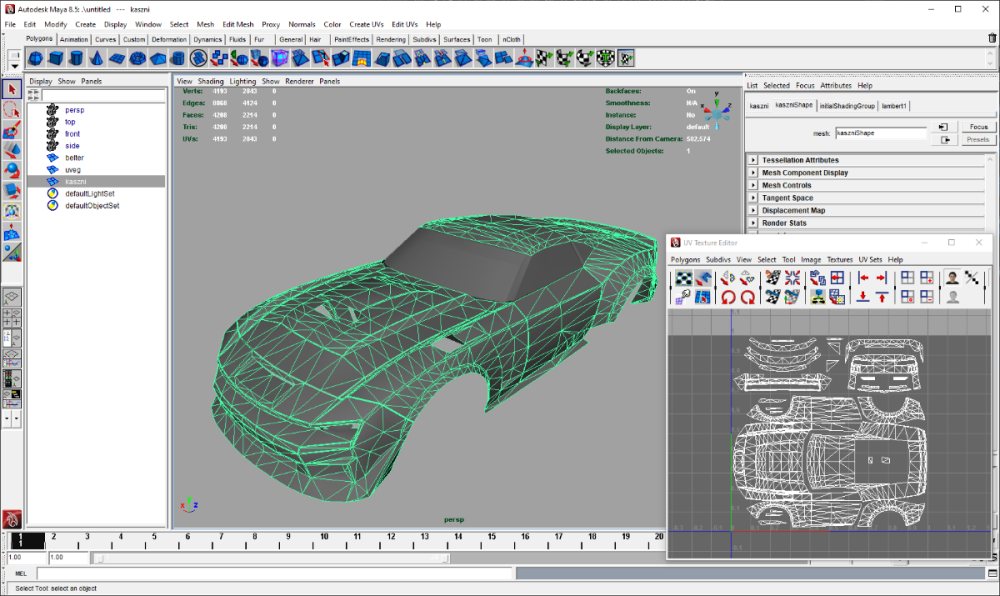Select kaszni object in the outliner
1000x596 pixels.
point(76,182)
